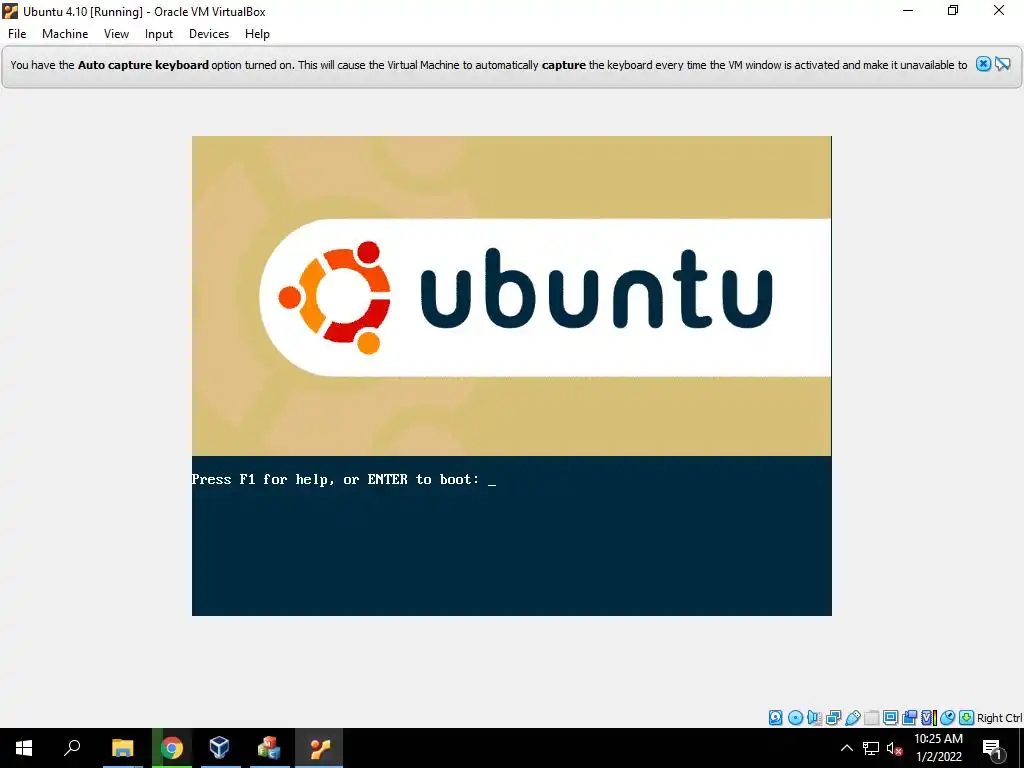Open the colored blocks app in taskbar
Viewport: 1024px width, 768px height.
pyautogui.click(x=268, y=748)
